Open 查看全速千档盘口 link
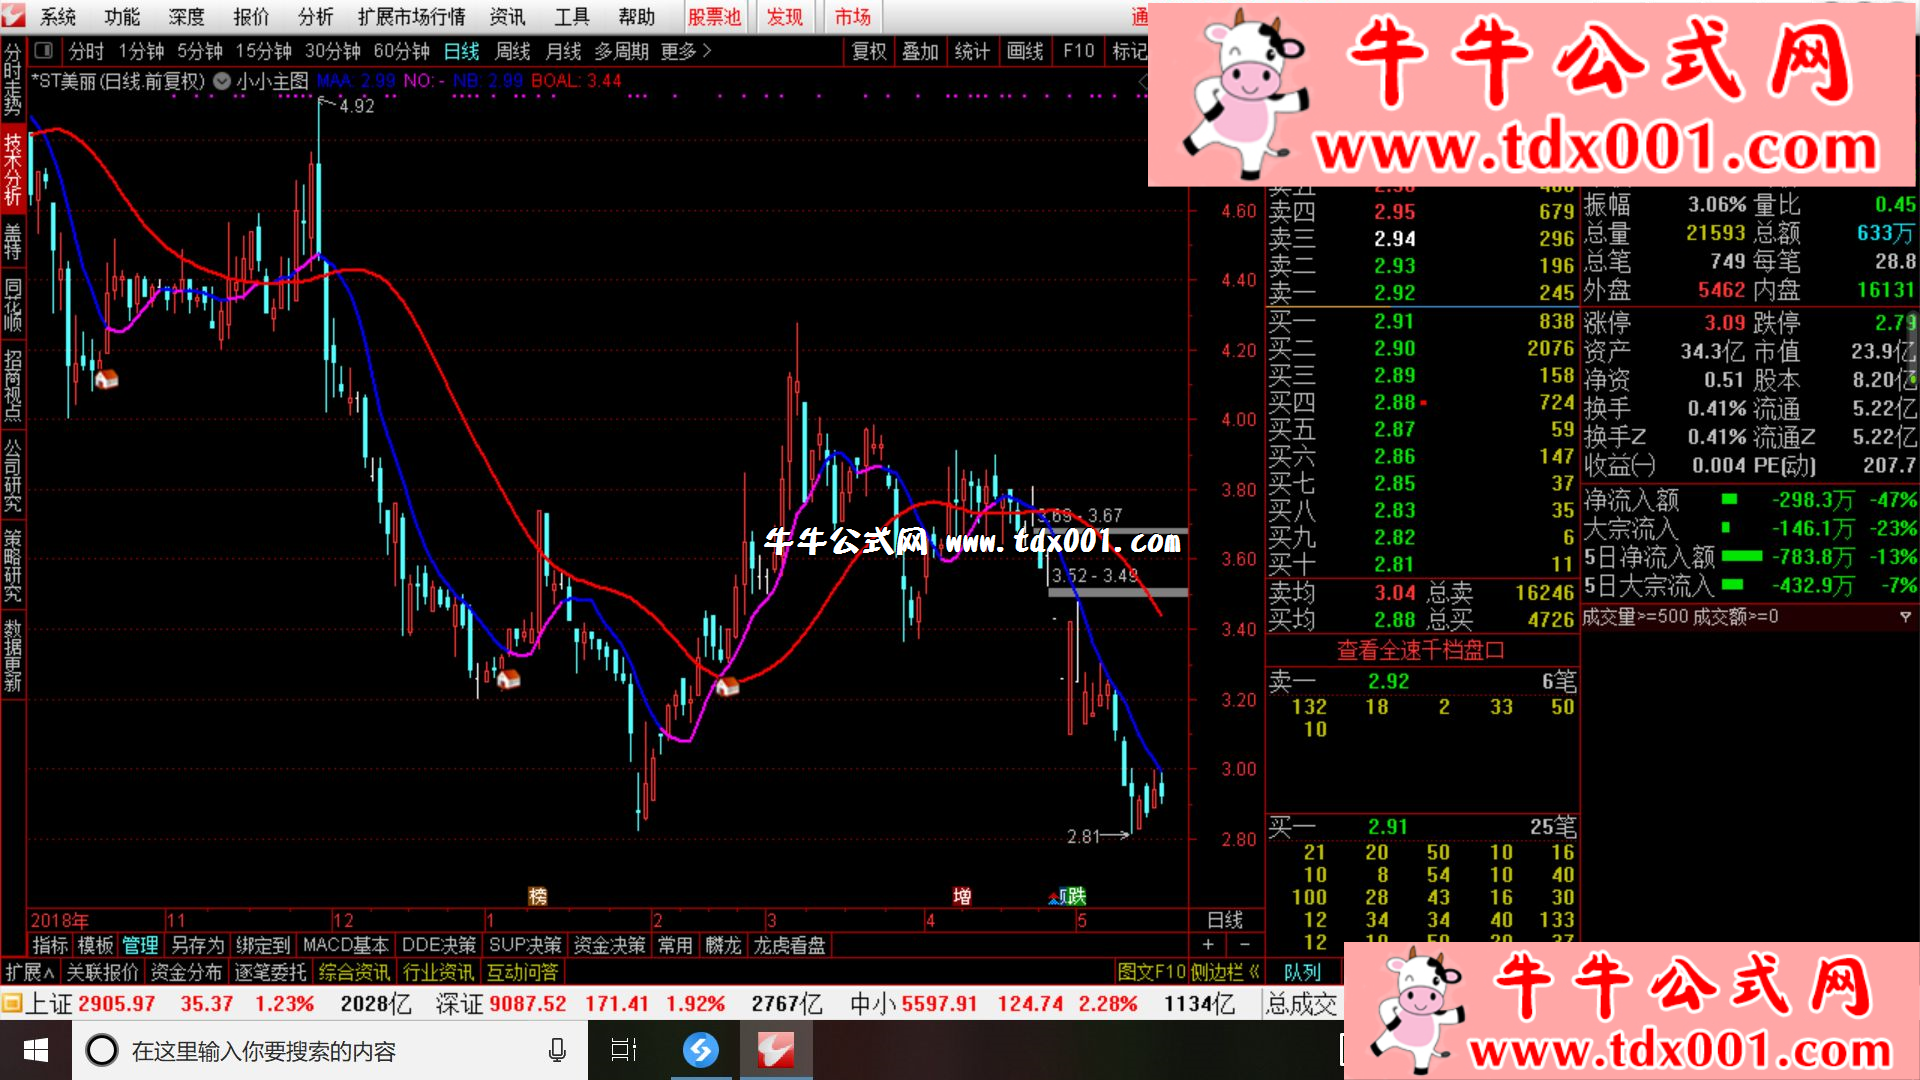The image size is (1920, 1080). coord(1421,651)
